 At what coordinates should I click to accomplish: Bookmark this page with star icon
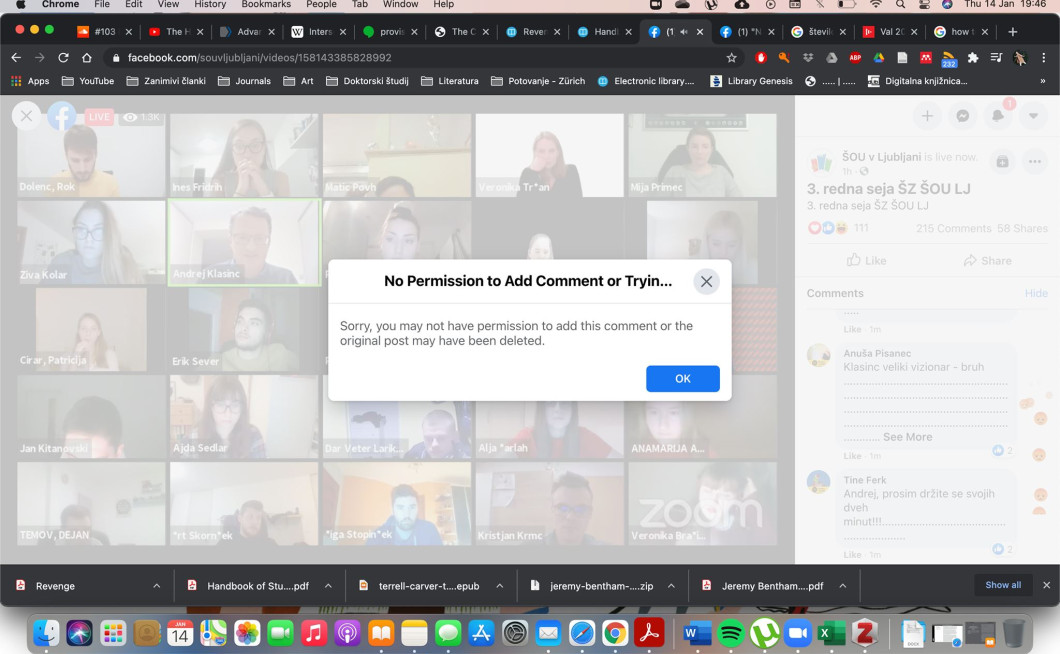[x=731, y=58]
